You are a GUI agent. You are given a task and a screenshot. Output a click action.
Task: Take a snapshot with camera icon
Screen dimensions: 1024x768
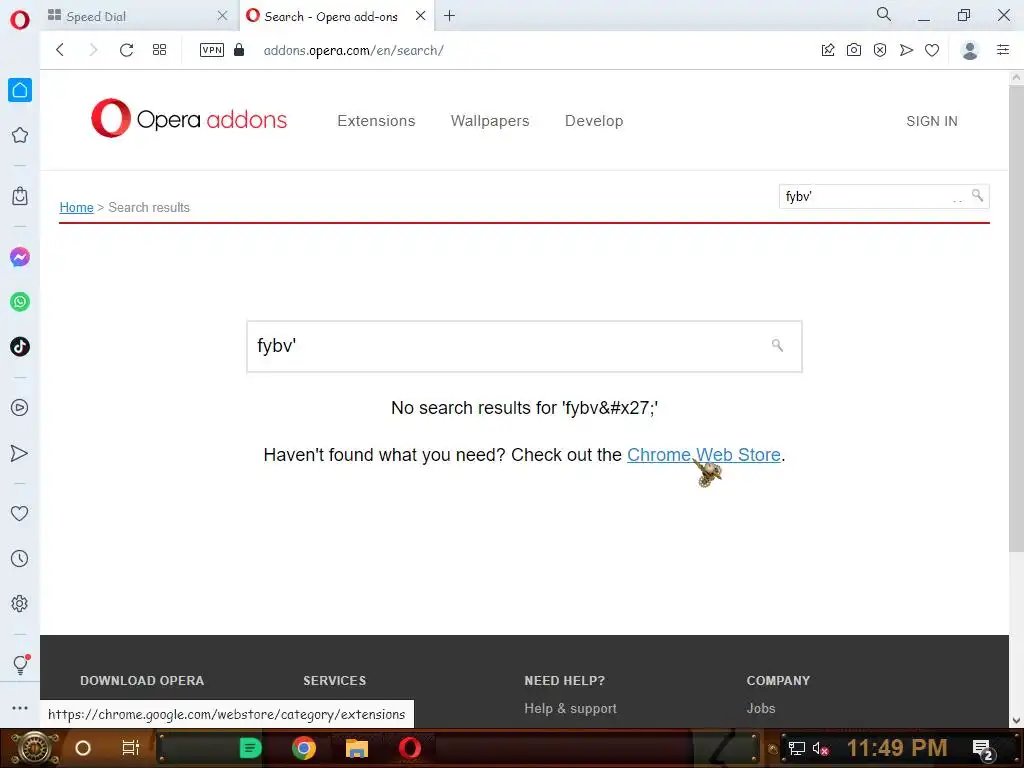point(854,50)
